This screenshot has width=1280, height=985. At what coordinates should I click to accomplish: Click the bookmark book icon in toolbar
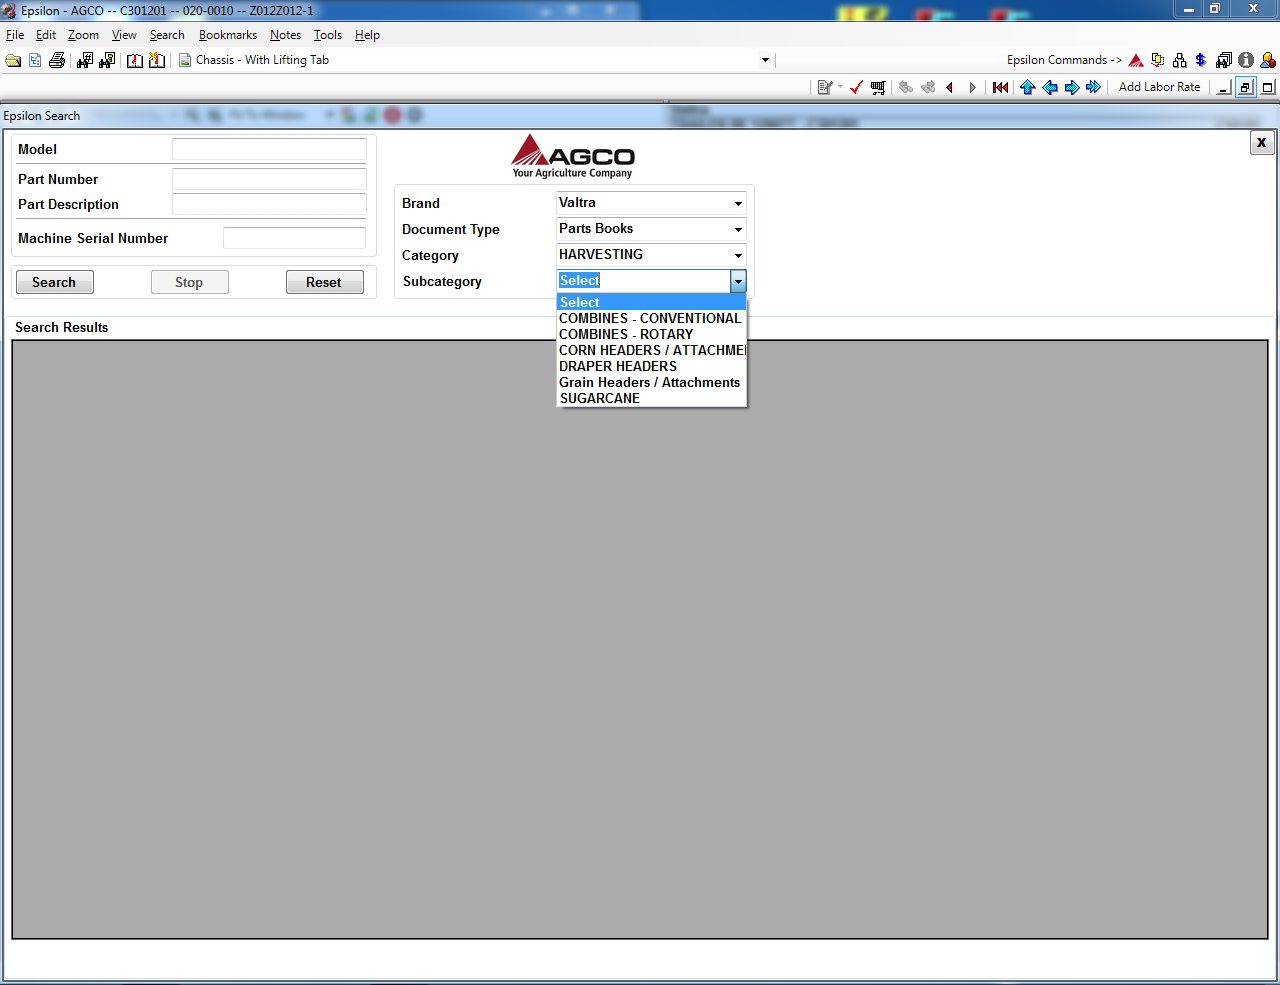tap(135, 60)
